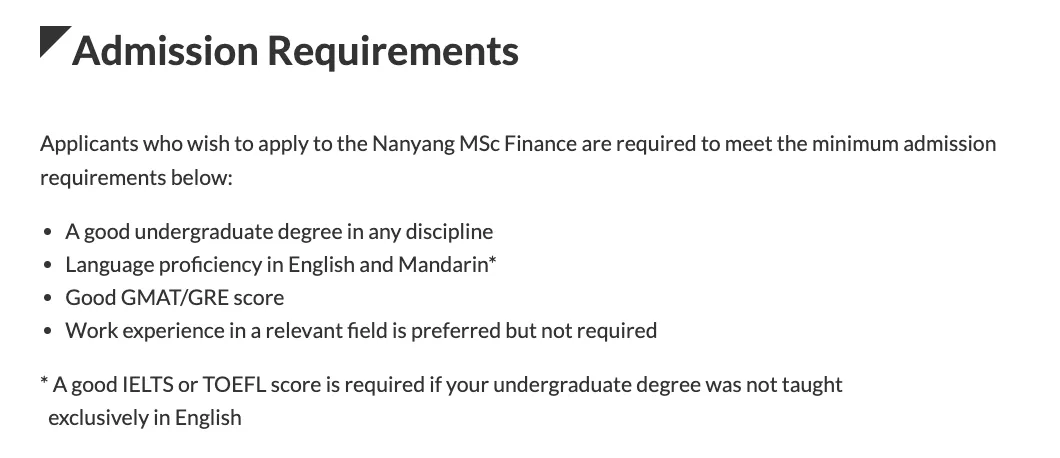This screenshot has height=458, width=1060.
Task: Click the bullet before "Good GMAT/GRE score"
Action: pos(48,298)
